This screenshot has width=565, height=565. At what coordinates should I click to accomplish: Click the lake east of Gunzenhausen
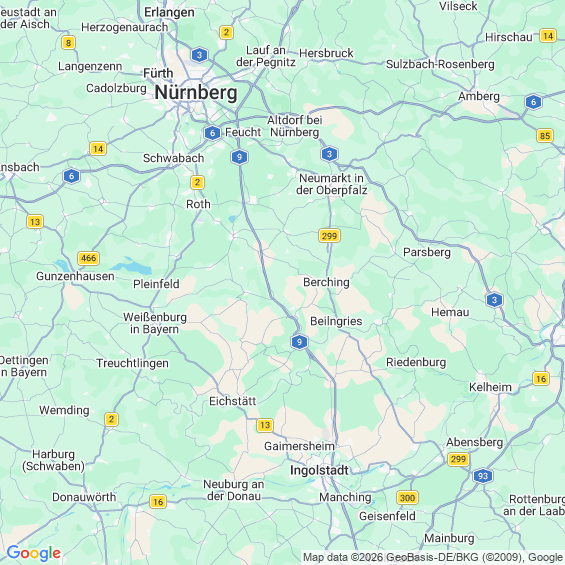pyautogui.click(x=133, y=267)
